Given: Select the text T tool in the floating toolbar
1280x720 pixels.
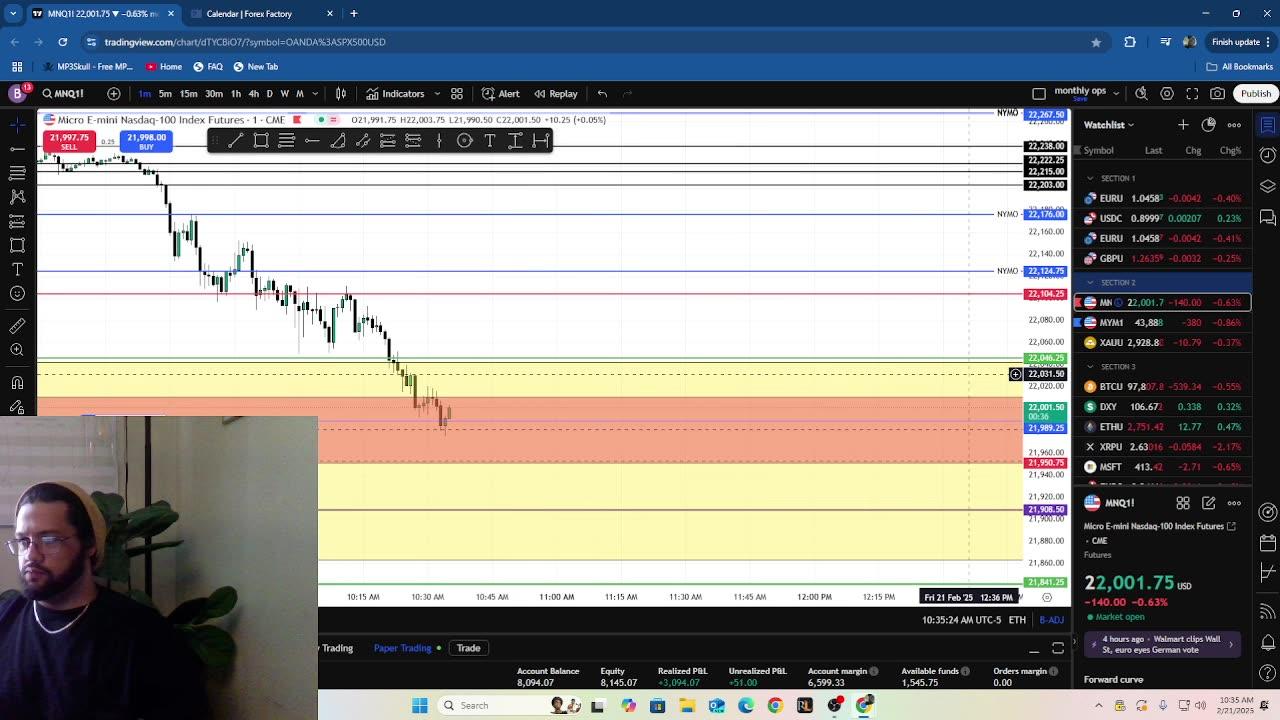Looking at the screenshot, I should tap(490, 141).
